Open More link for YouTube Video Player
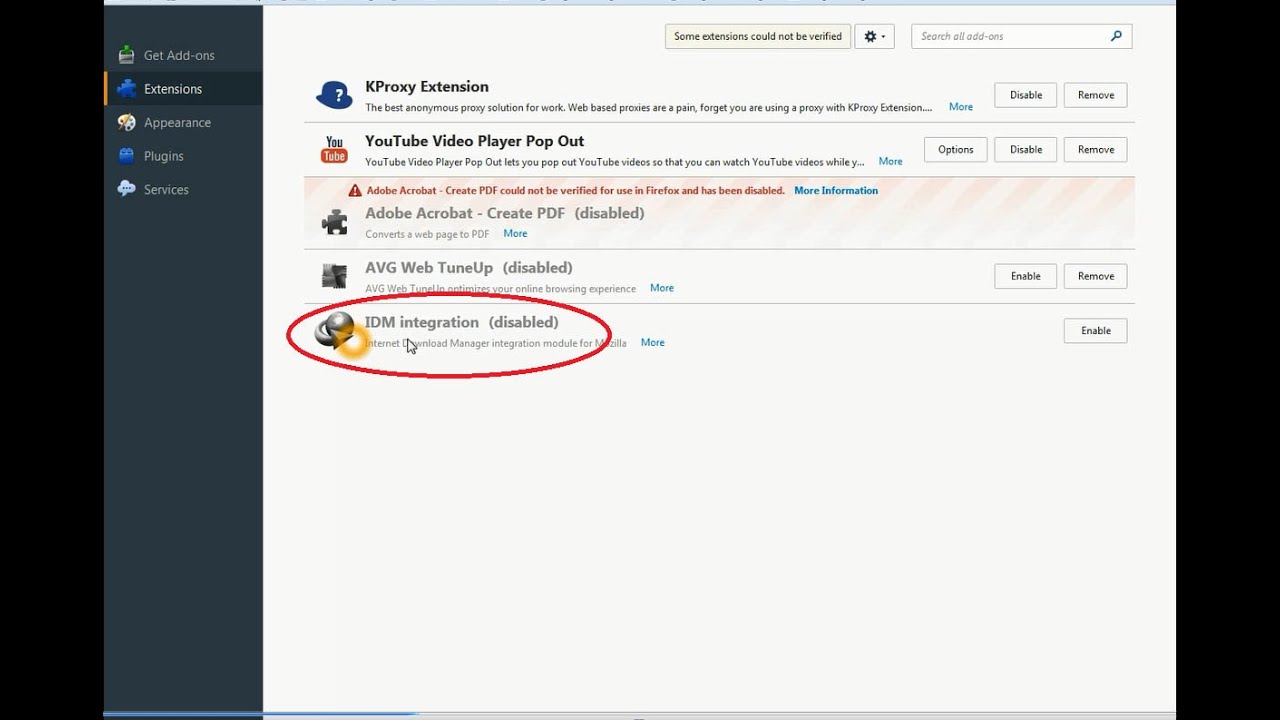This screenshot has height=720, width=1280. (890, 161)
